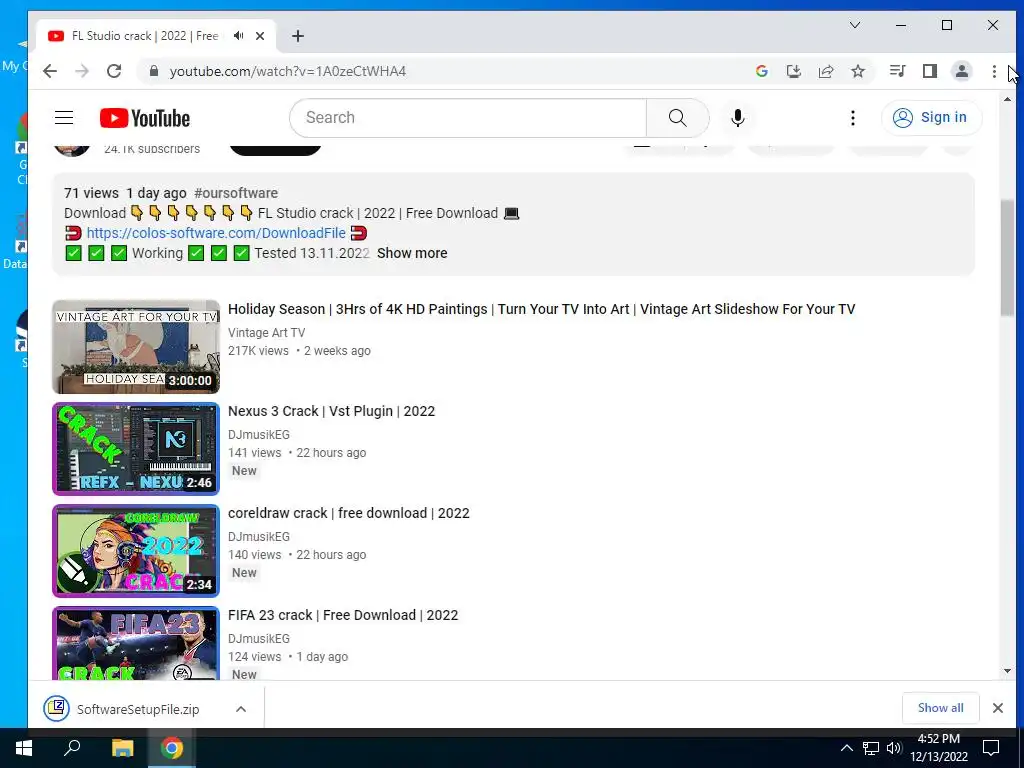Toggle the Chrome side panel icon
1024x768 pixels.
930,71
